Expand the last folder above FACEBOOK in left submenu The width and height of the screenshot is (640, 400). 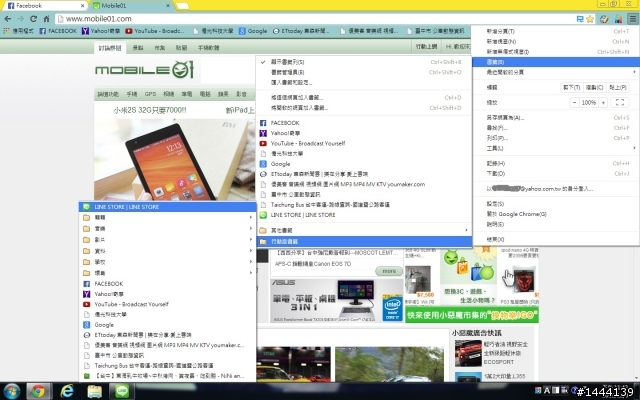click(167, 273)
